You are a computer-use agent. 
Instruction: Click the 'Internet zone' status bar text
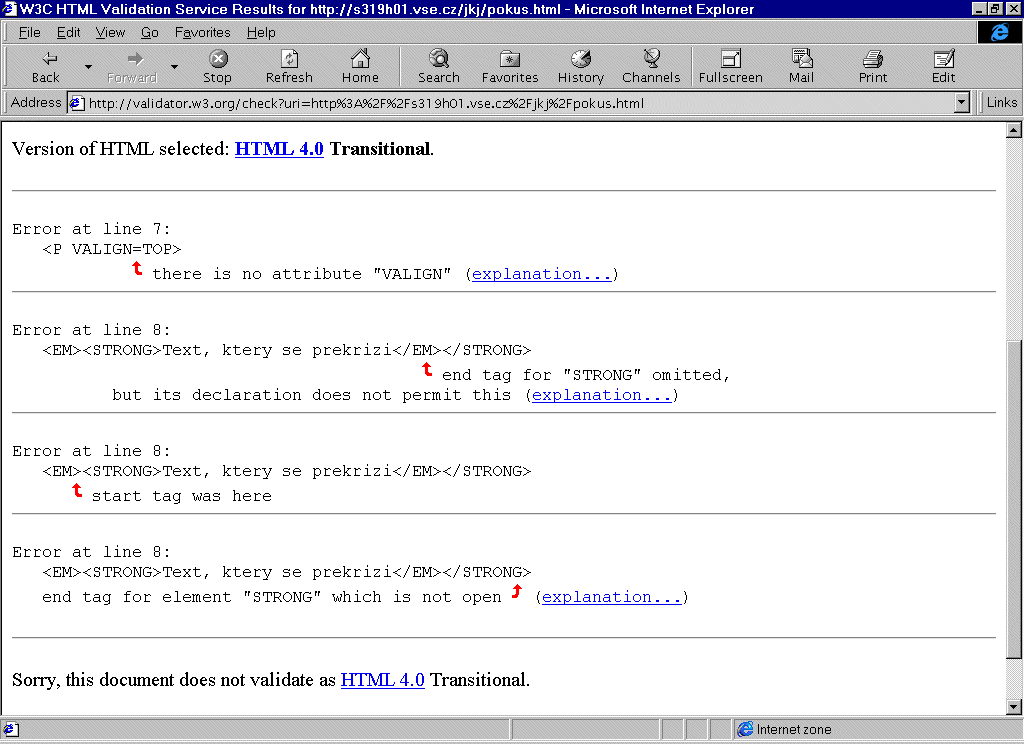[x=793, y=729]
